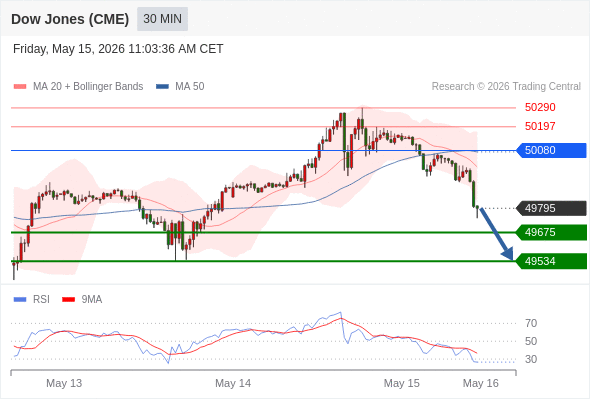Click the Research Trading Central copyright text

pos(506,87)
